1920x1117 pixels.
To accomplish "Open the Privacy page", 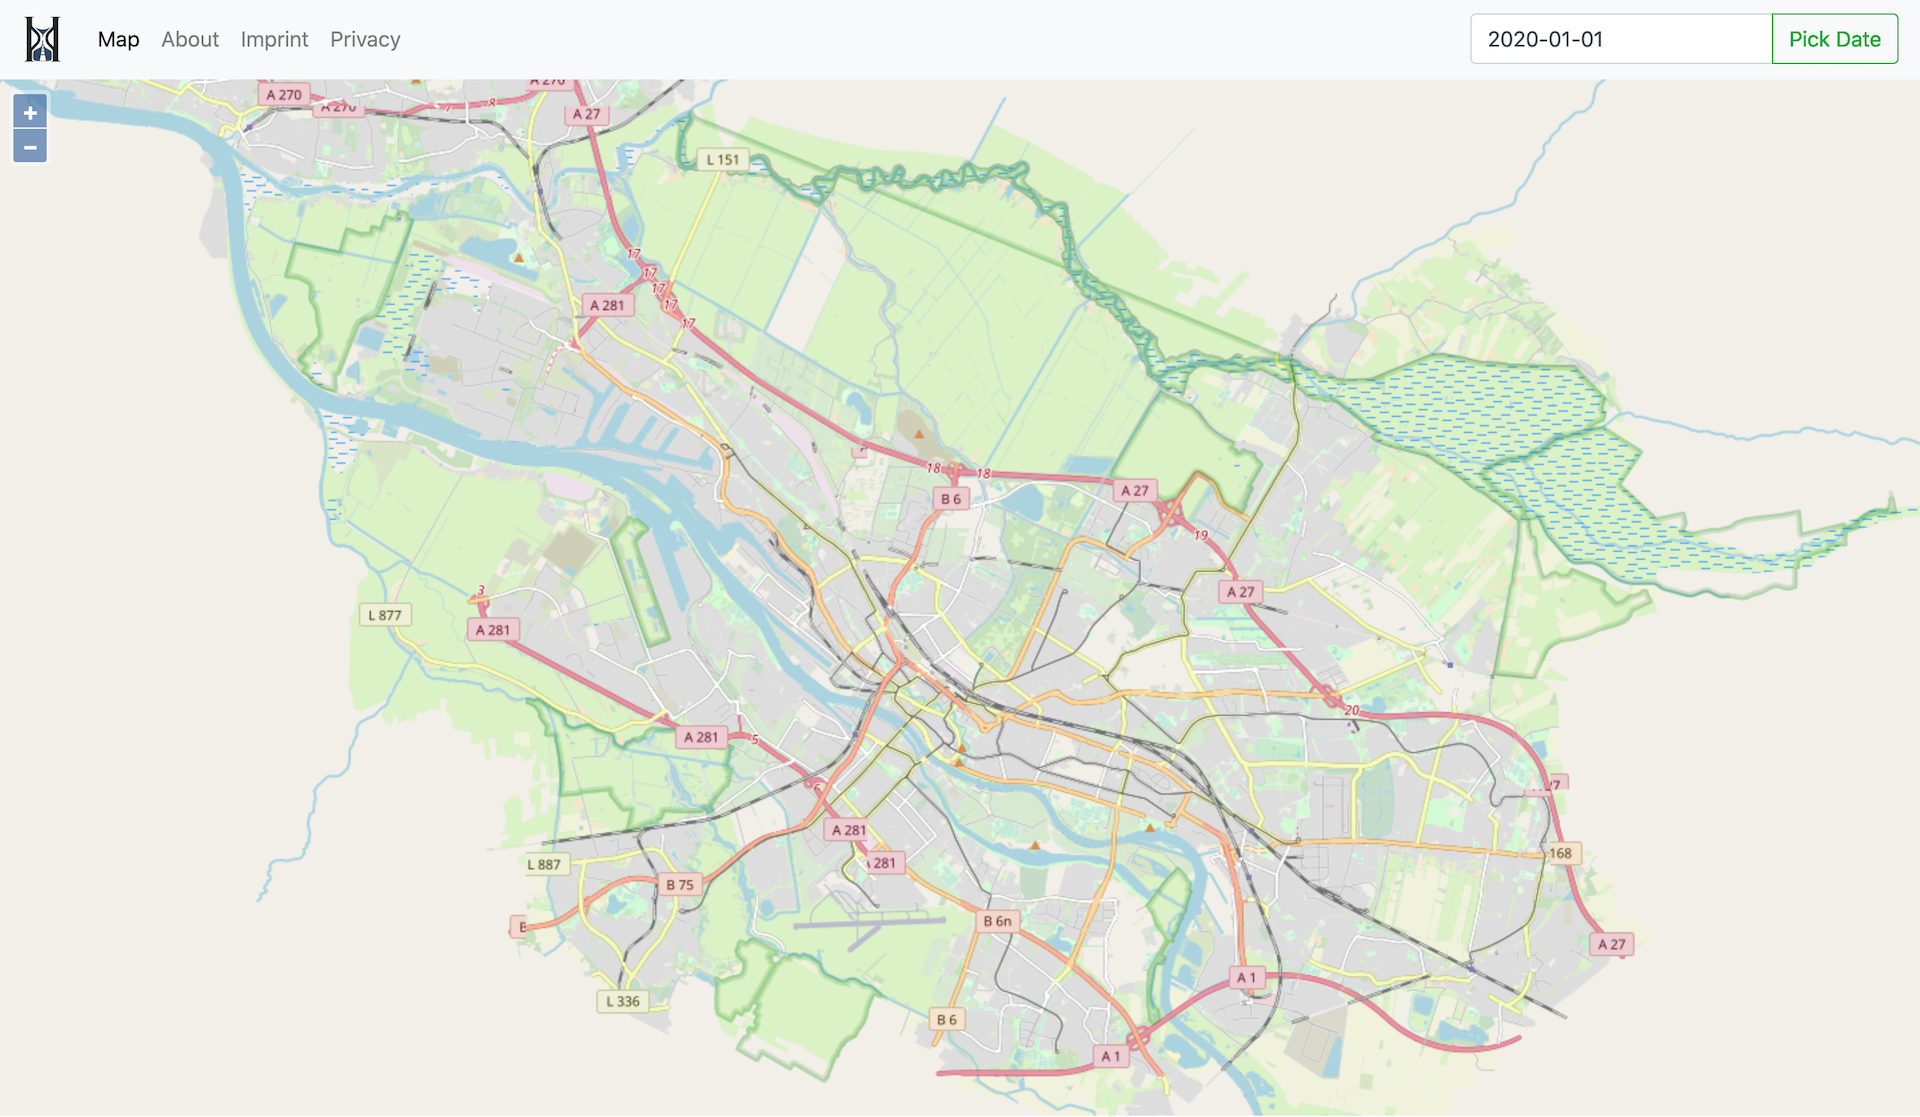I will [x=365, y=39].
